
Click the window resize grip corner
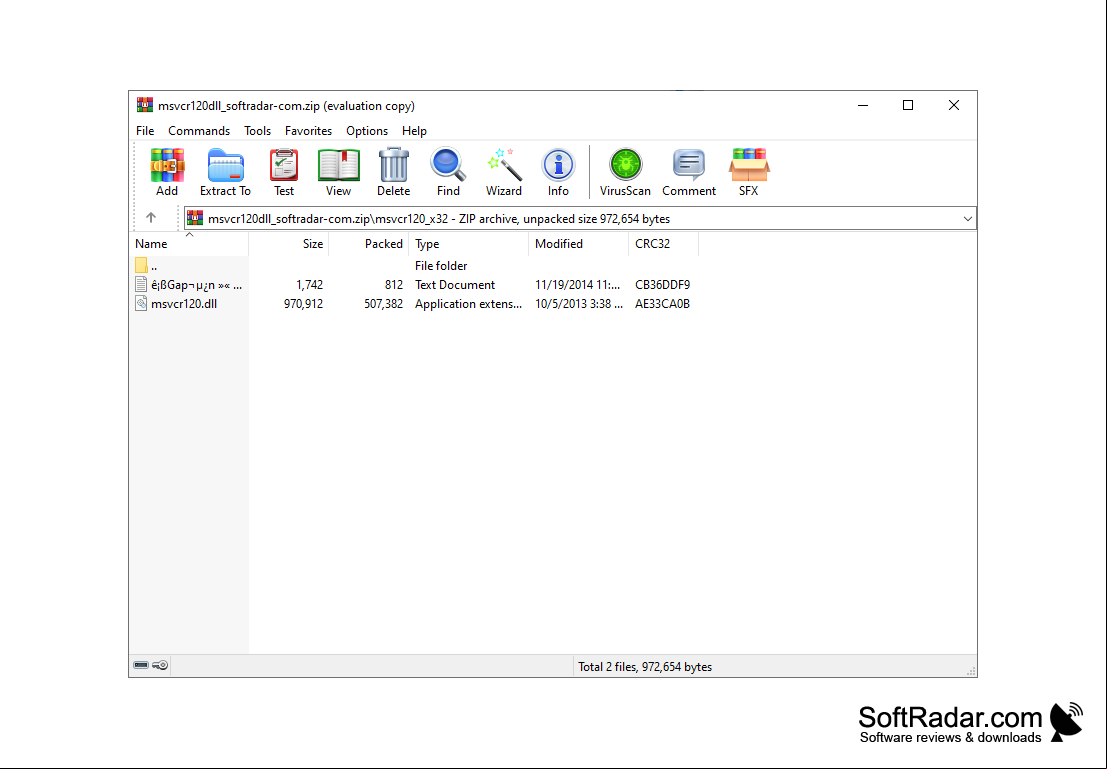[971, 670]
